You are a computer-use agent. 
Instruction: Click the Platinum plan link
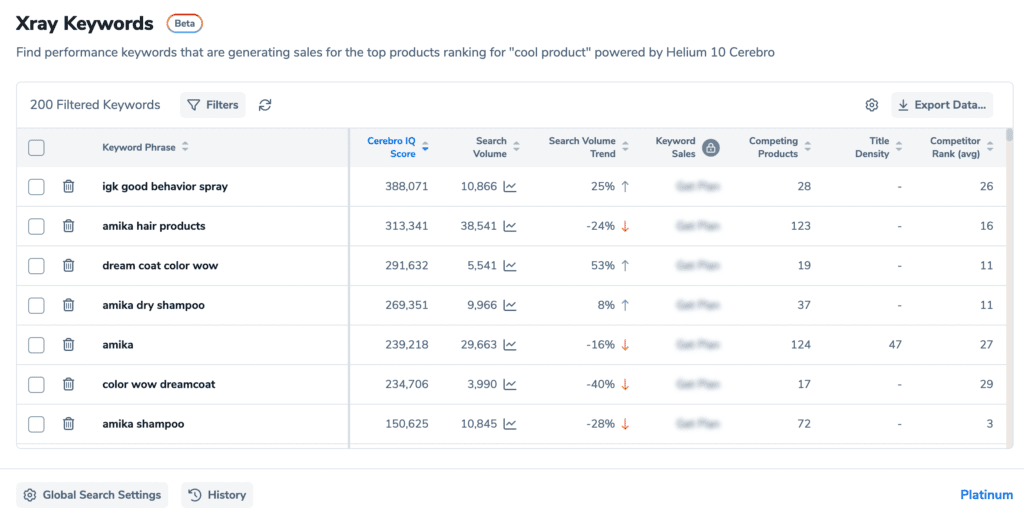pyautogui.click(x=986, y=495)
